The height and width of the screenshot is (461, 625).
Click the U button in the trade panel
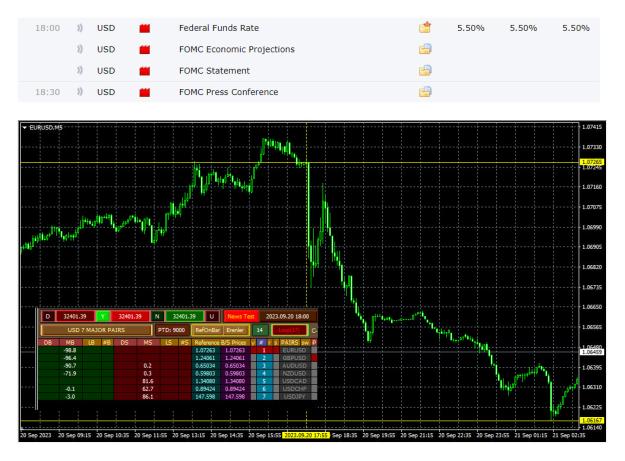212,316
